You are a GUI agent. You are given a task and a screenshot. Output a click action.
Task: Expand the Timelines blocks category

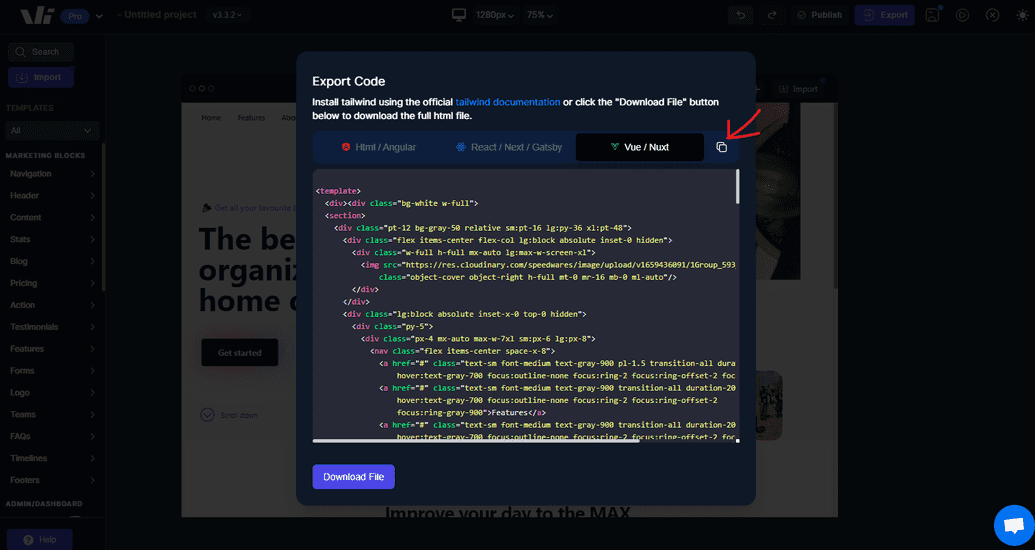(51, 458)
